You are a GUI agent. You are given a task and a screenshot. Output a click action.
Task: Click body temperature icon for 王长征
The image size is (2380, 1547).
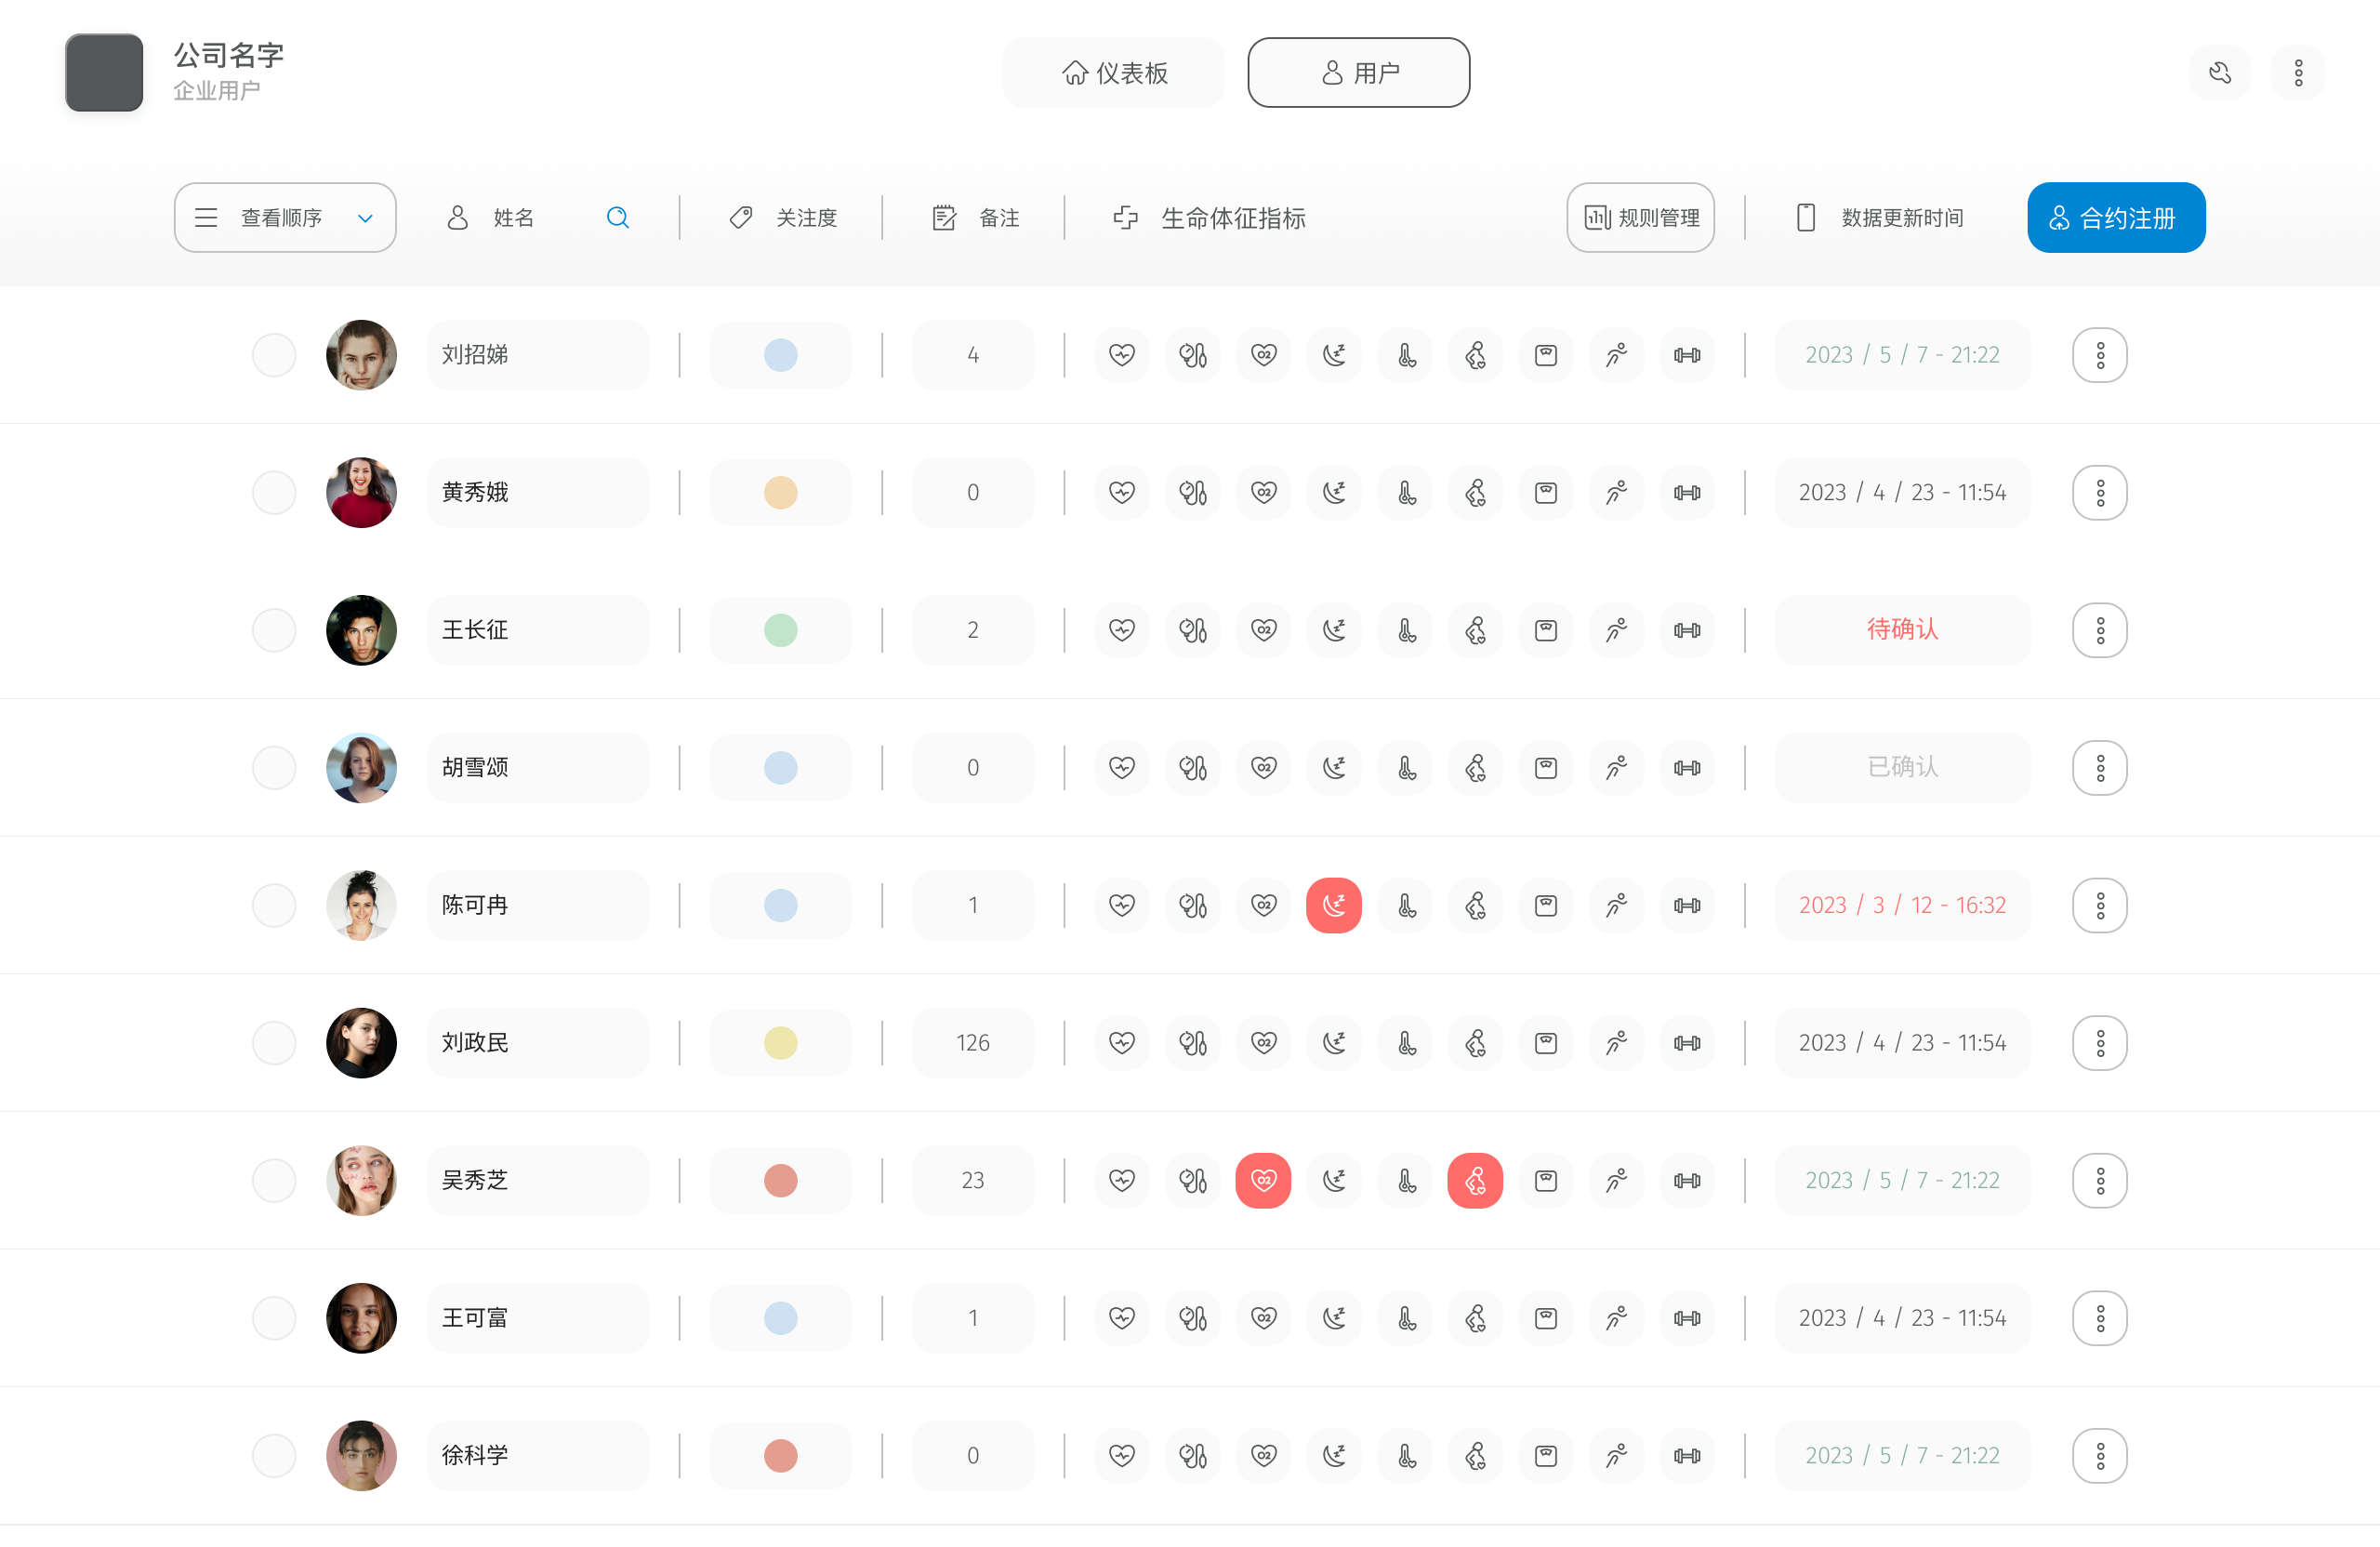(1405, 630)
